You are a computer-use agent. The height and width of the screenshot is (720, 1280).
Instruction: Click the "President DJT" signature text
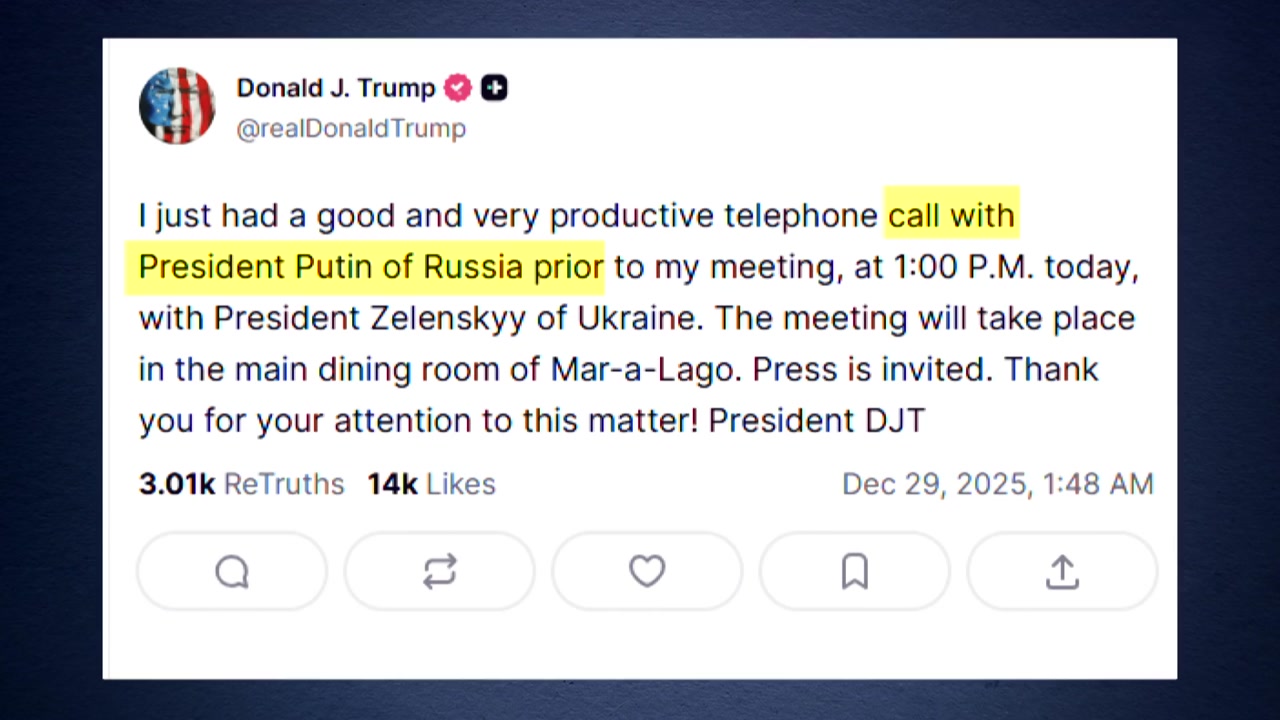[x=816, y=420]
